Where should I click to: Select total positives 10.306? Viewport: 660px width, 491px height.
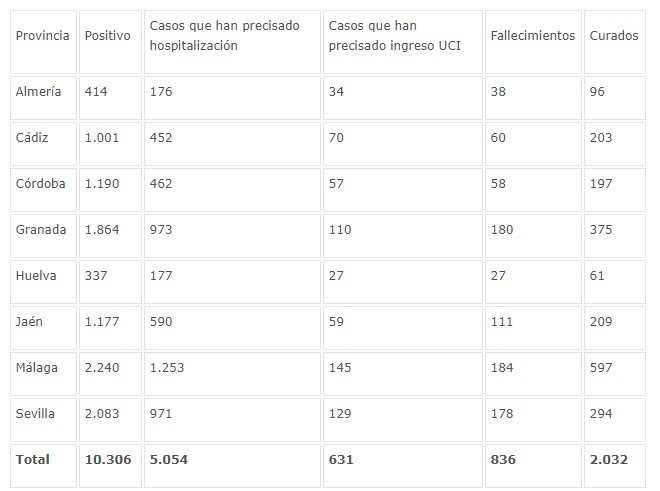108,459
